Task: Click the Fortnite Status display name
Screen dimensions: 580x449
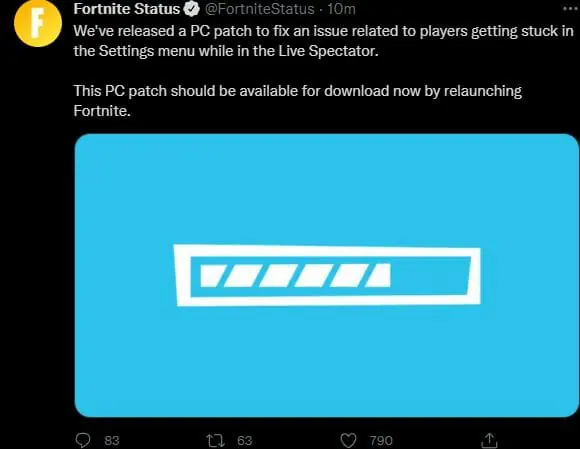Action: [x=127, y=9]
